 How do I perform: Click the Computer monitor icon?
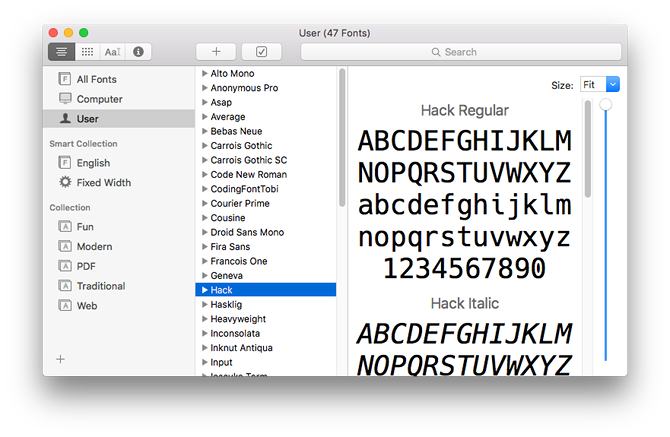65,99
